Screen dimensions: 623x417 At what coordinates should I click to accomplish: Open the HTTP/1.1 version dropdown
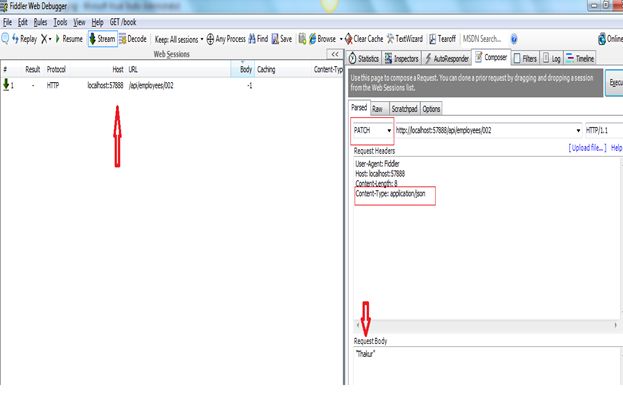(604, 130)
